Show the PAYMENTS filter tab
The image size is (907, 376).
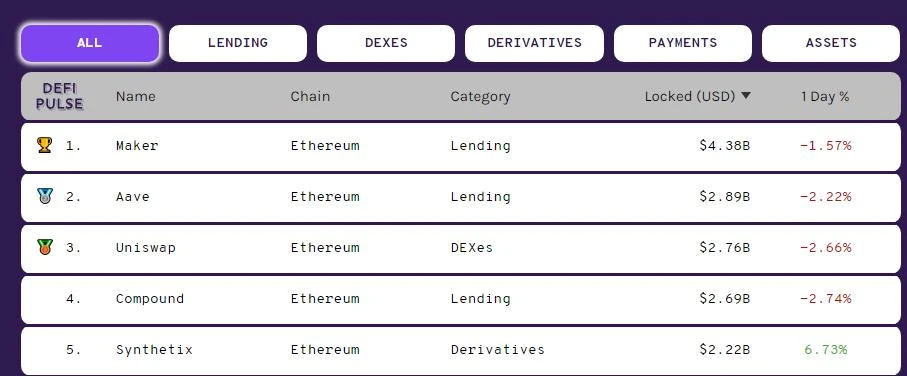coord(683,43)
